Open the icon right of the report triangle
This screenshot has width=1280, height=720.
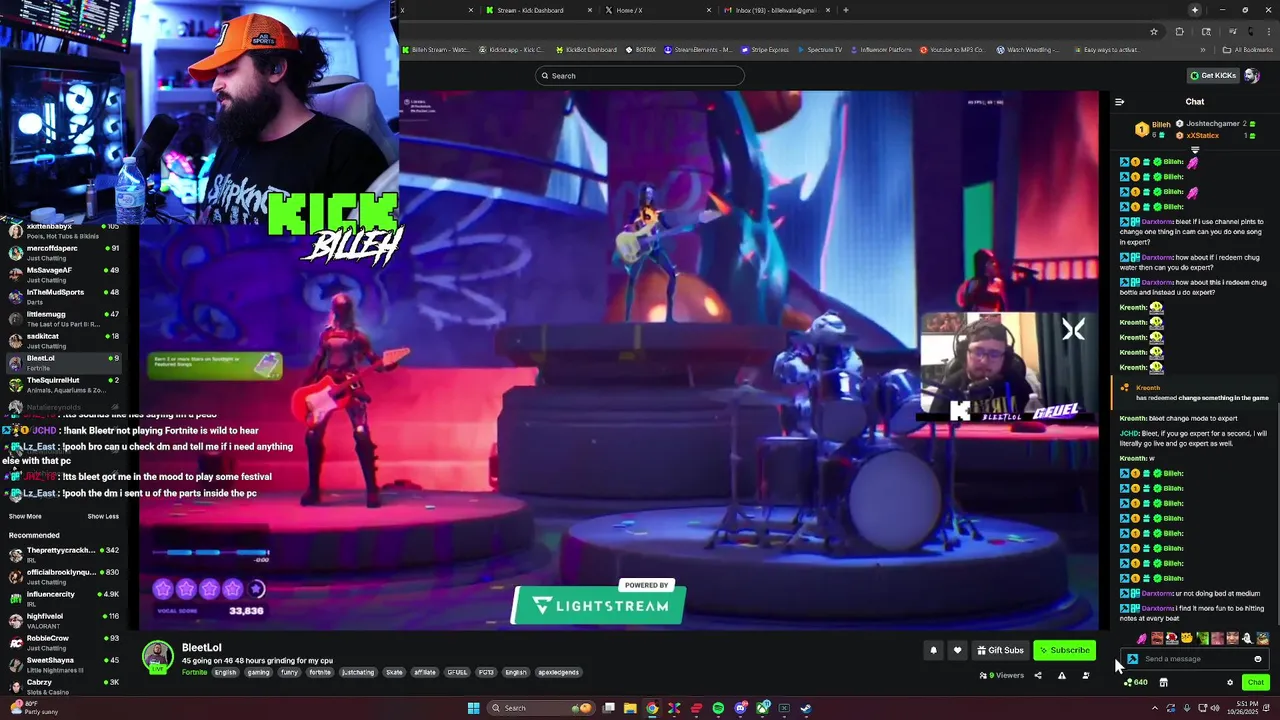coord(1086,676)
